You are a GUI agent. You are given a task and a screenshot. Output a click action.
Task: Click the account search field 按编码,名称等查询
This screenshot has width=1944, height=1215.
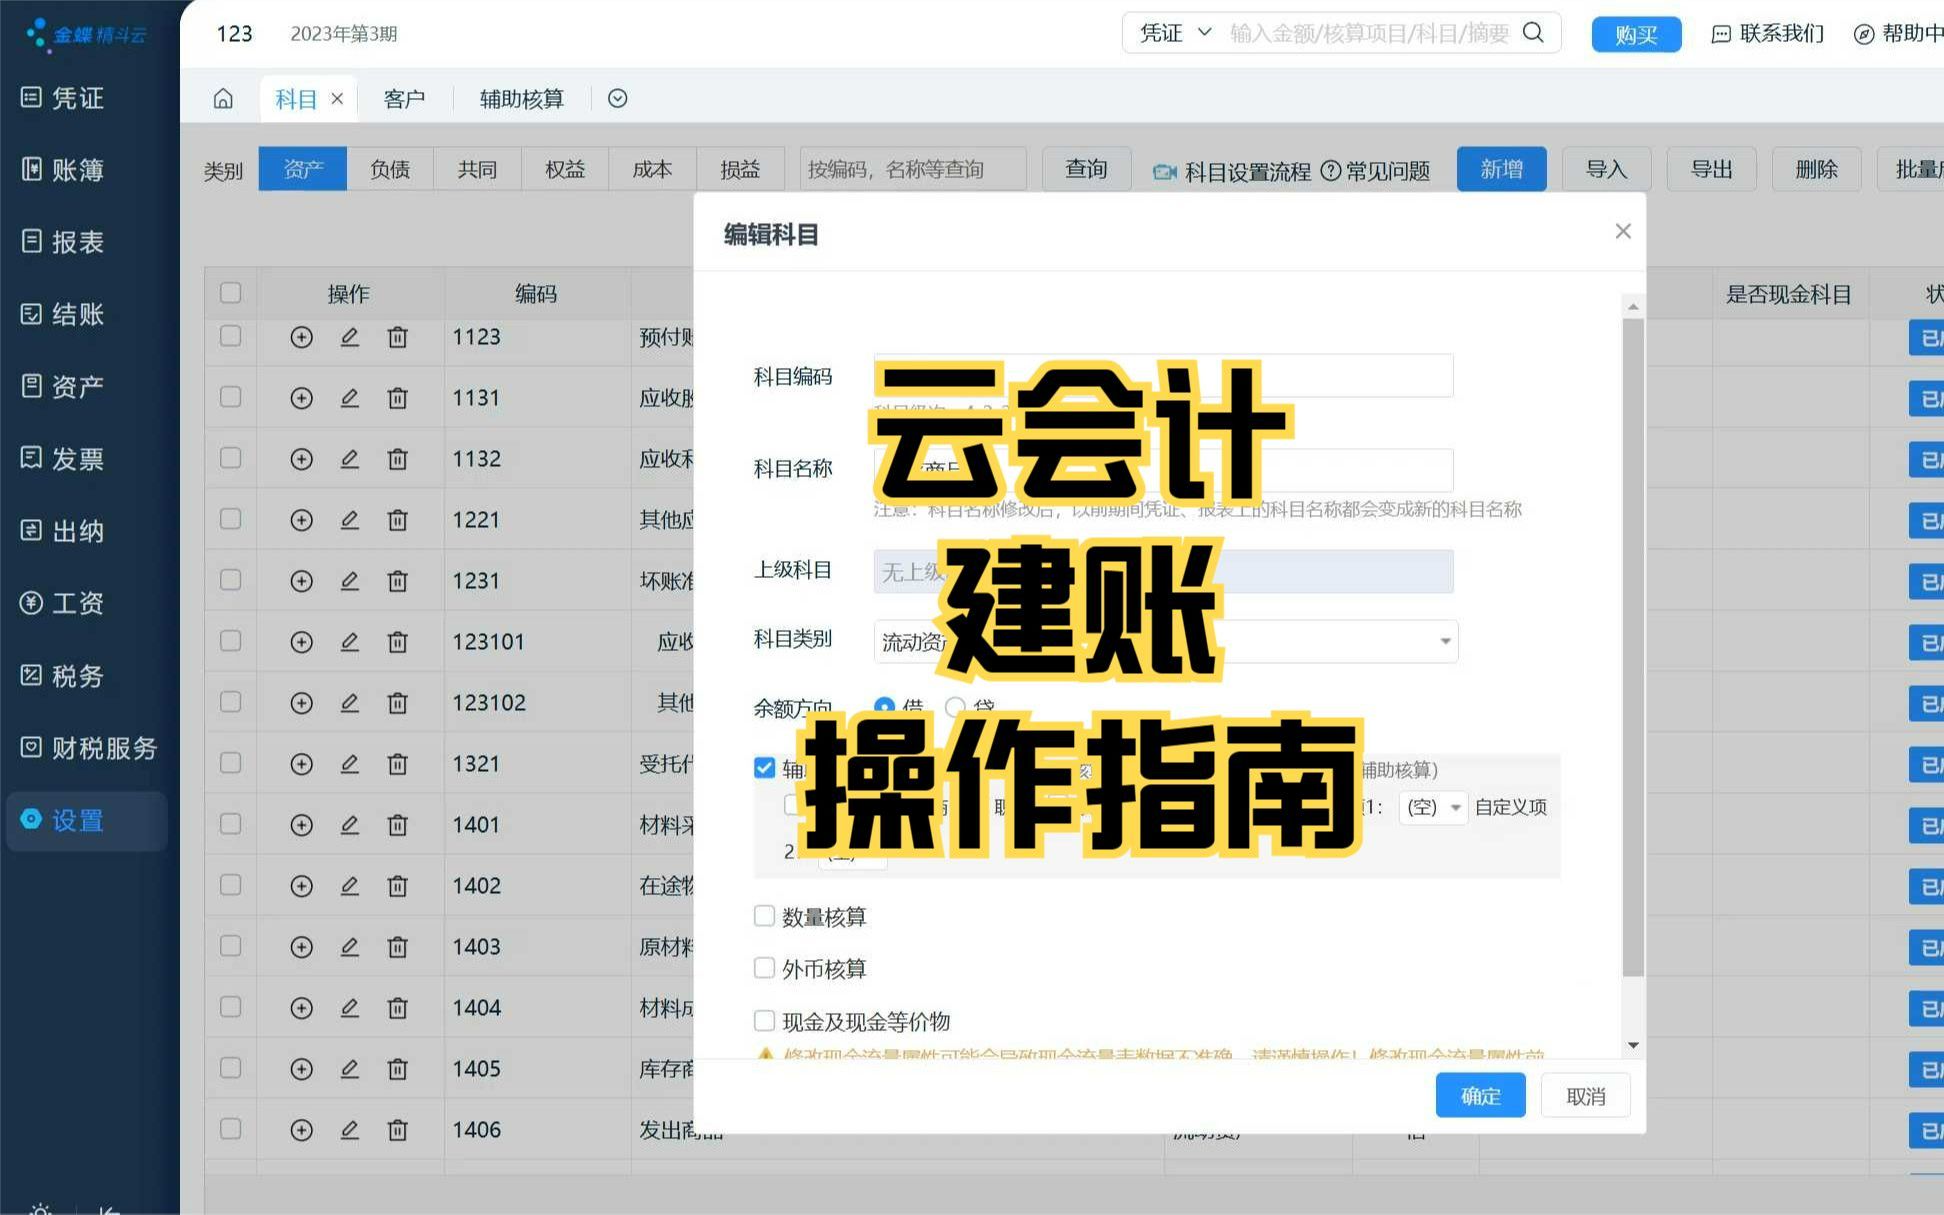pos(912,169)
